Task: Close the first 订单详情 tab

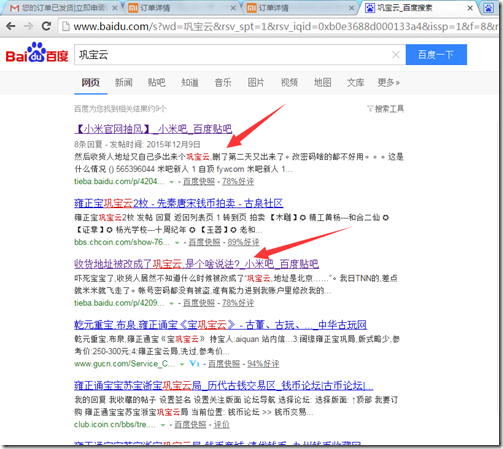Action: click(x=233, y=8)
